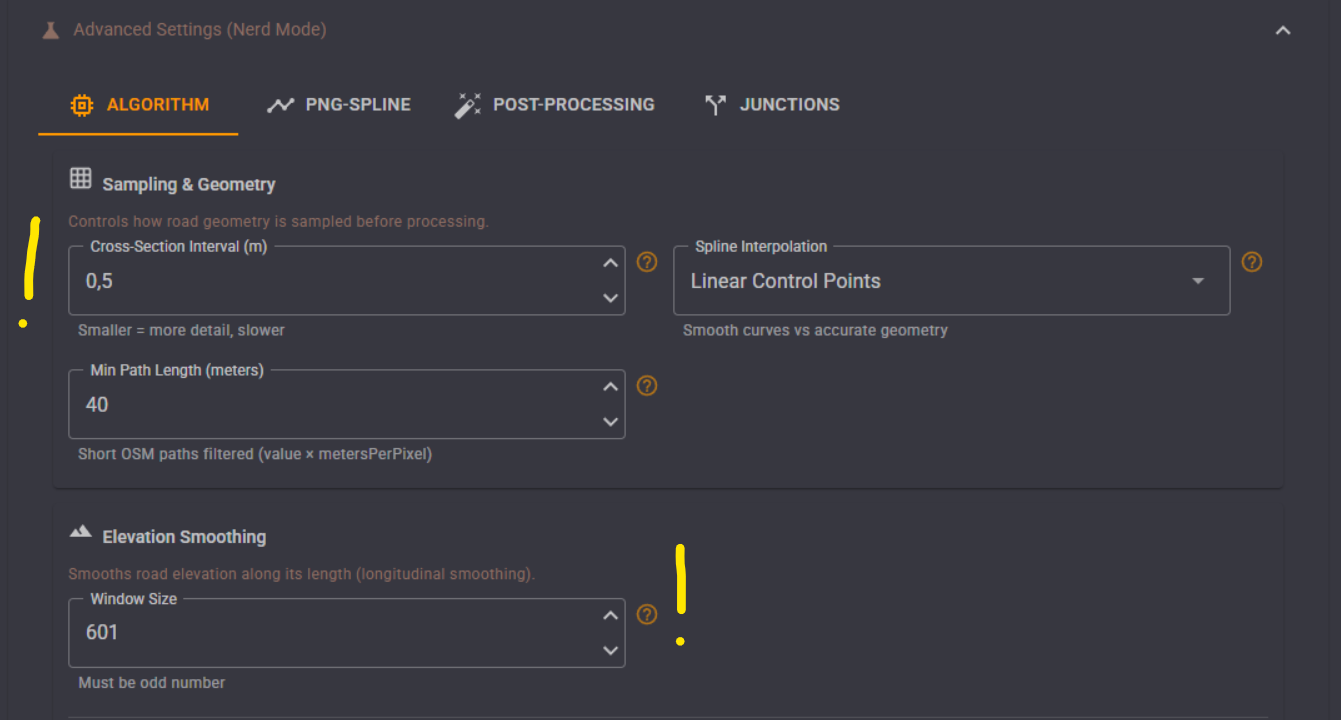Collapse the Advanced Settings panel chevron
Image resolution: width=1341 pixels, height=720 pixels.
pos(1283,31)
